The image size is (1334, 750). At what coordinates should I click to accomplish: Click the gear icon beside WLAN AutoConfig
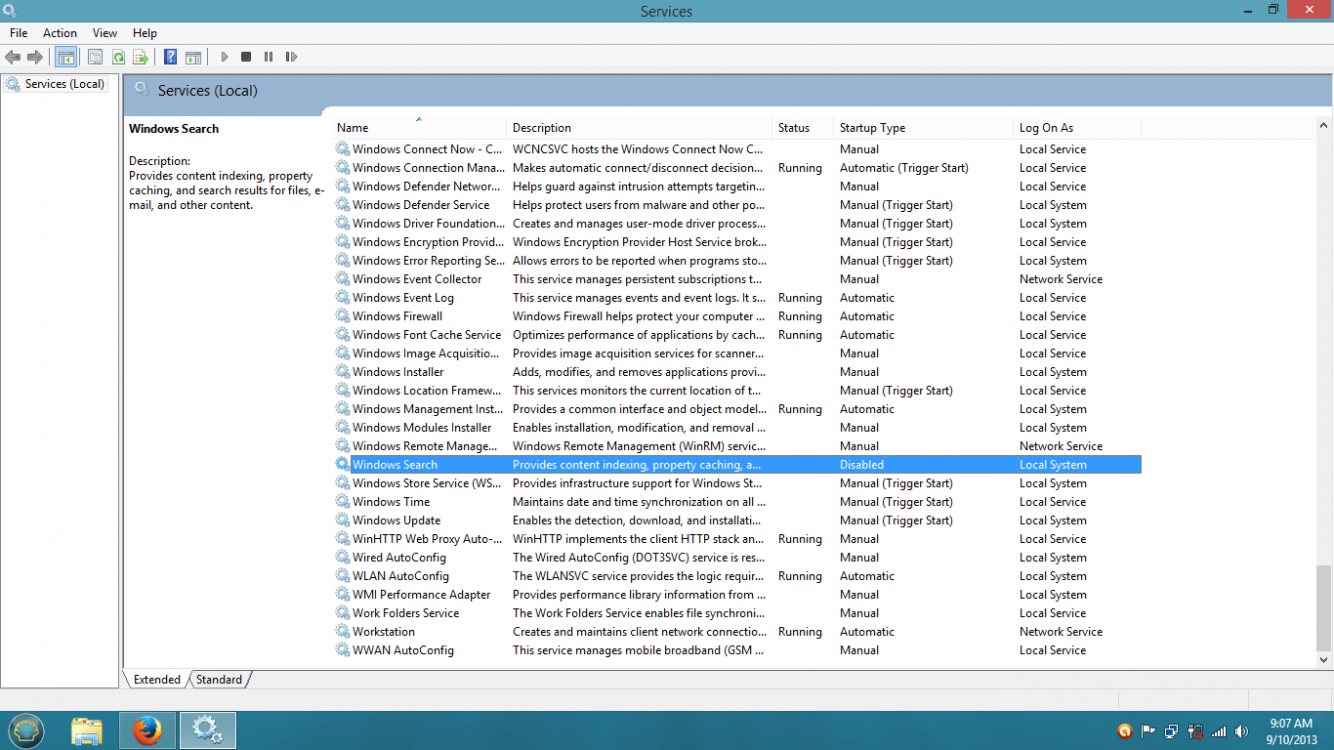[343, 576]
